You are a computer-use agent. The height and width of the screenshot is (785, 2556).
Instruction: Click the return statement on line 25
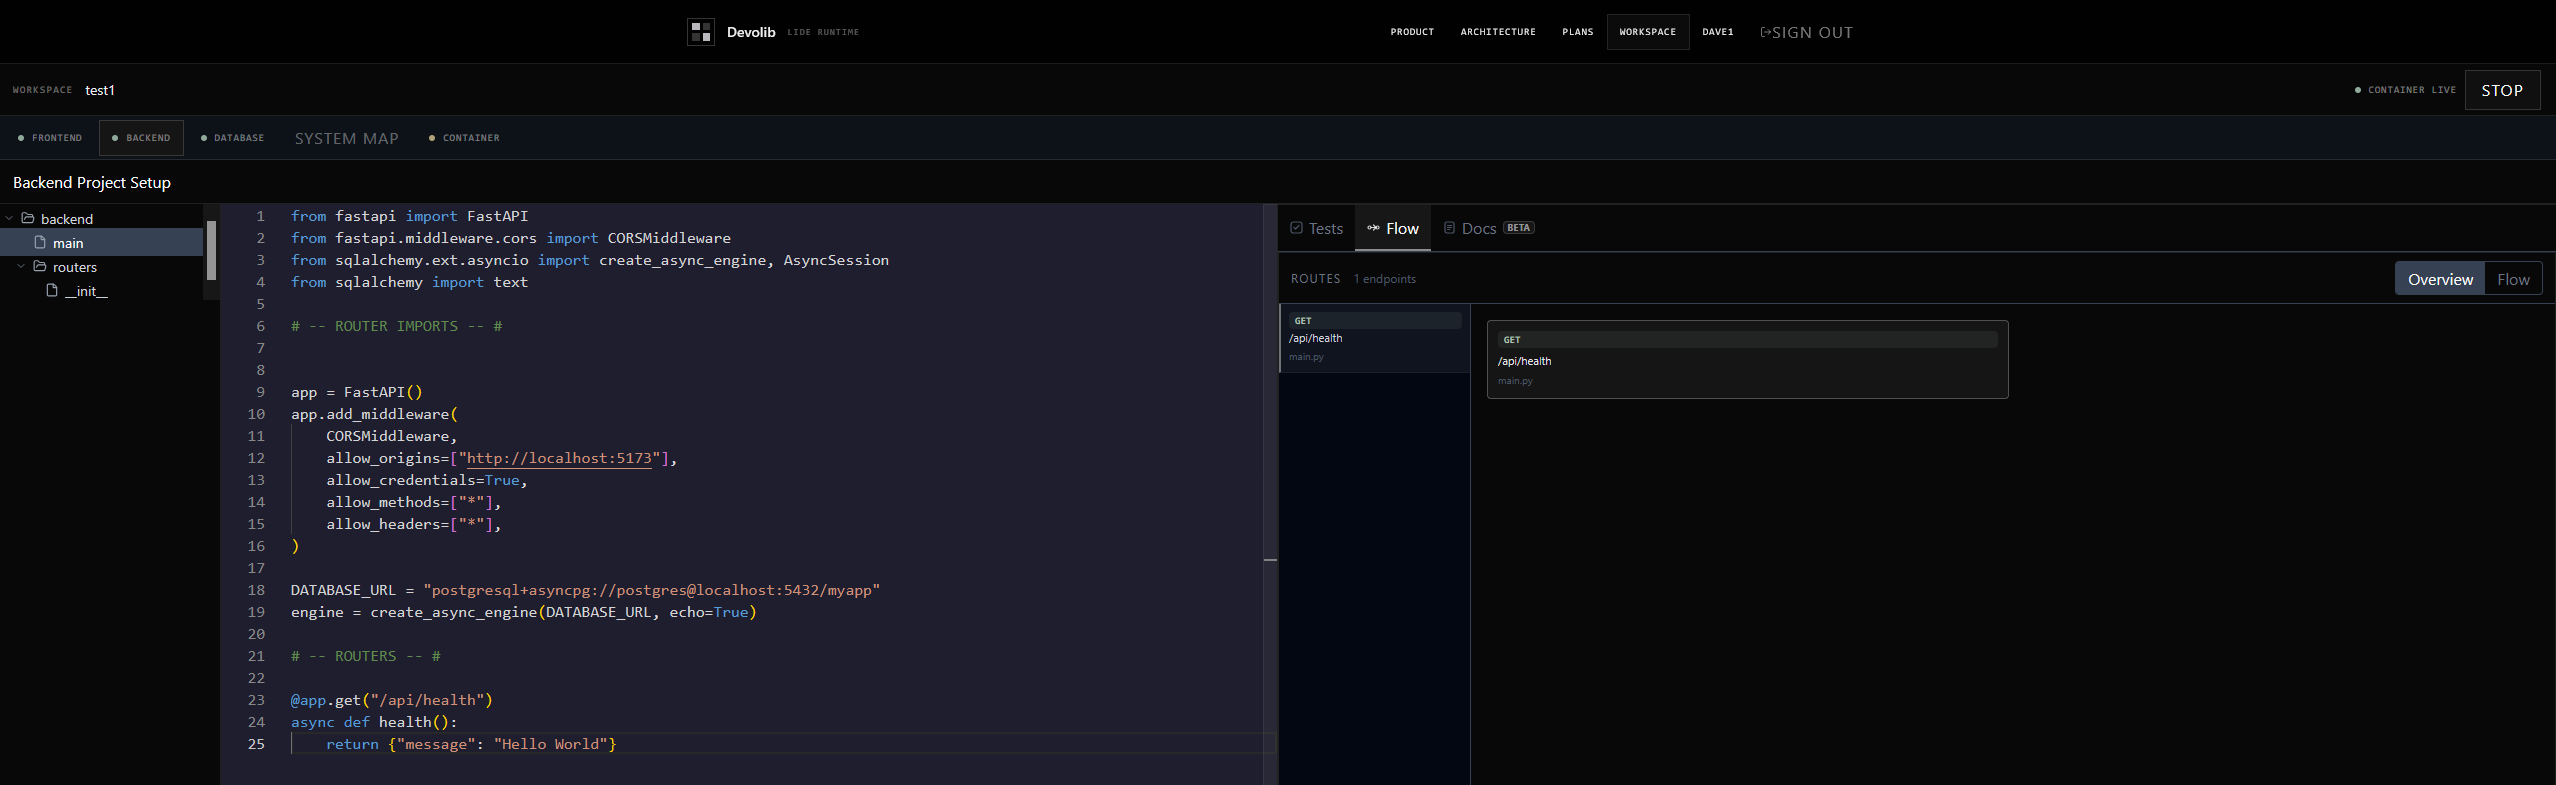tap(471, 744)
